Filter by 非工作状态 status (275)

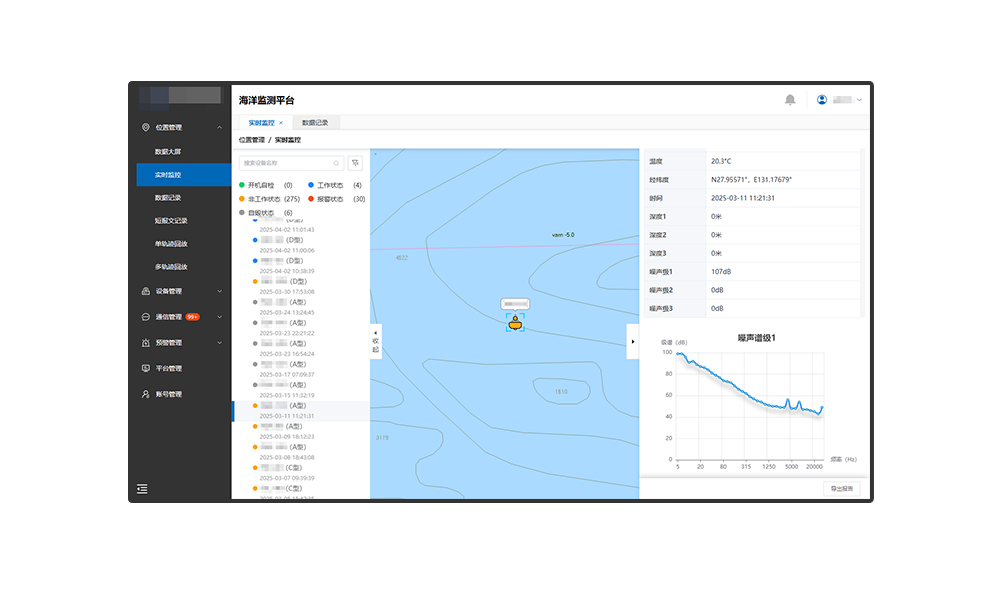pos(269,199)
